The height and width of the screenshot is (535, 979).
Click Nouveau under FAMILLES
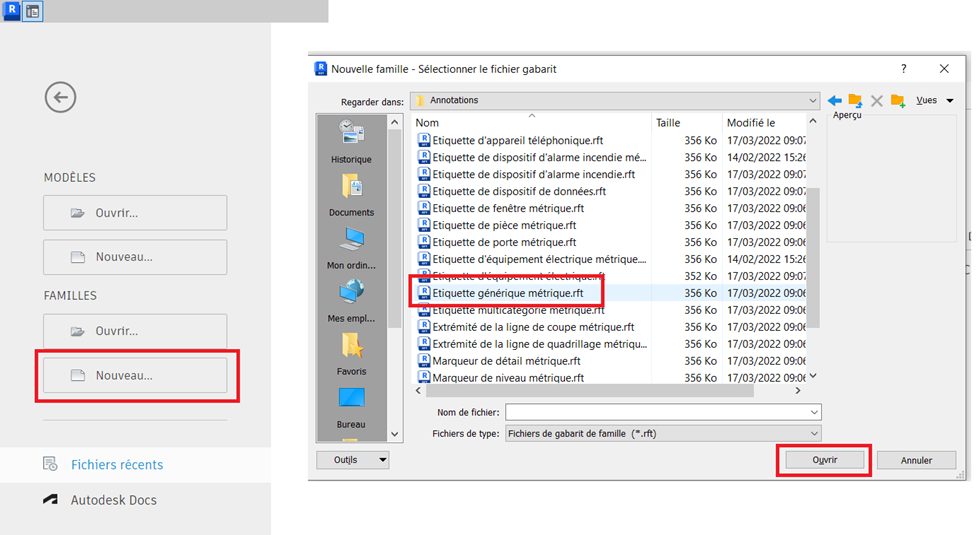(x=135, y=375)
